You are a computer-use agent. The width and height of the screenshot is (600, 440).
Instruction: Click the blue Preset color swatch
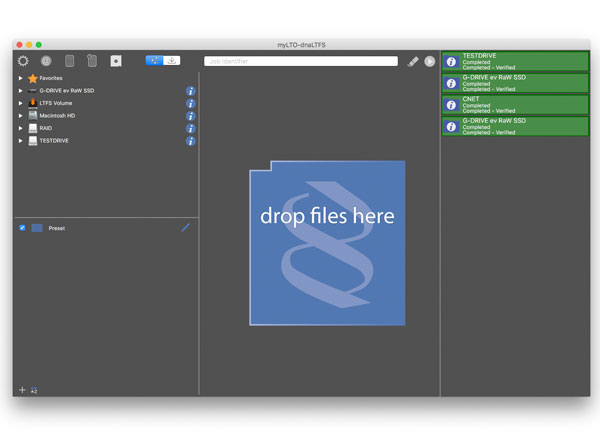click(x=37, y=228)
